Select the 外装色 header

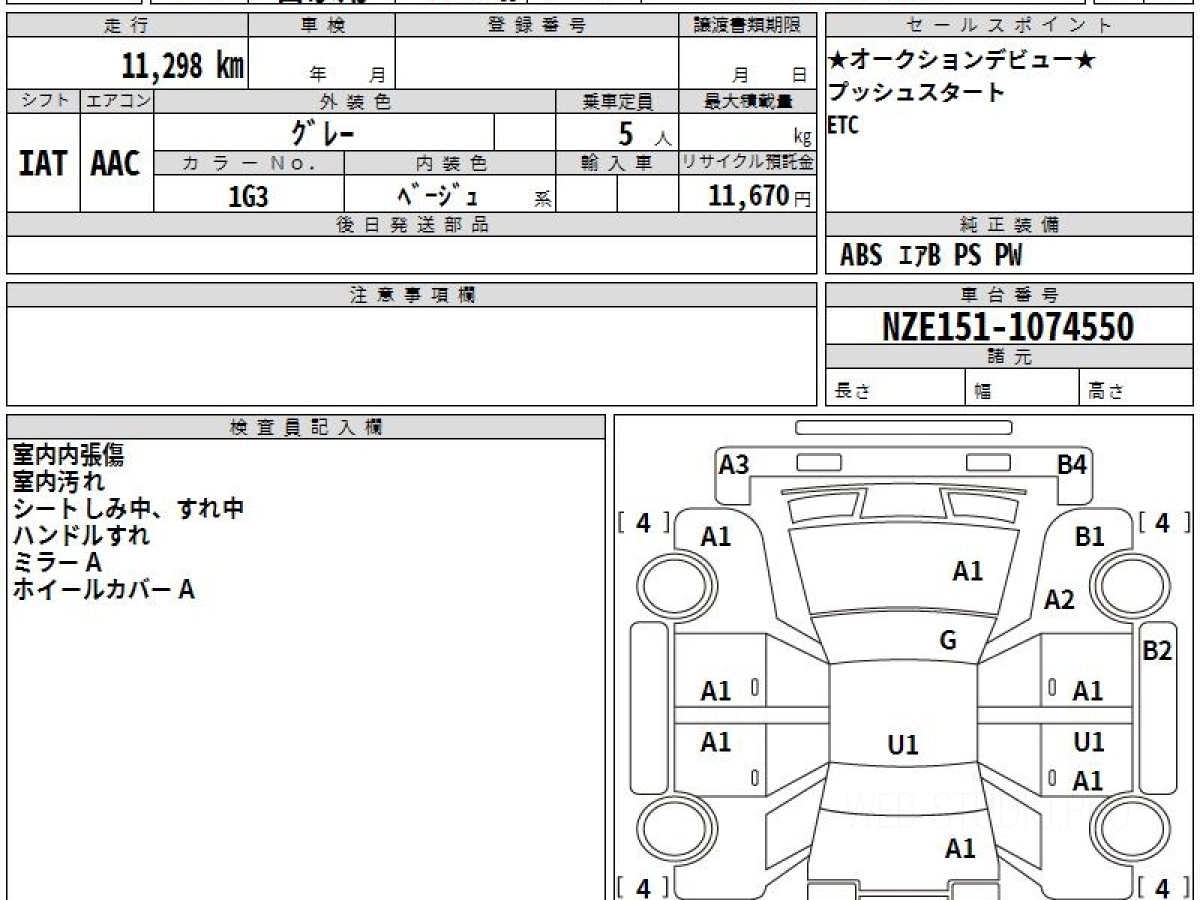(355, 101)
